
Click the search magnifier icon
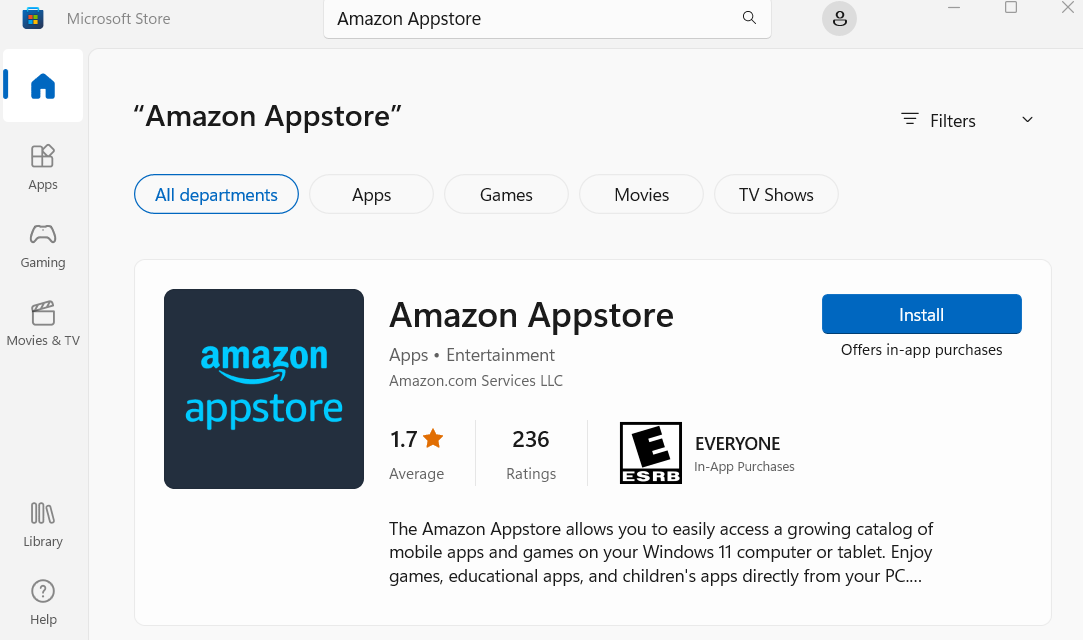749,19
